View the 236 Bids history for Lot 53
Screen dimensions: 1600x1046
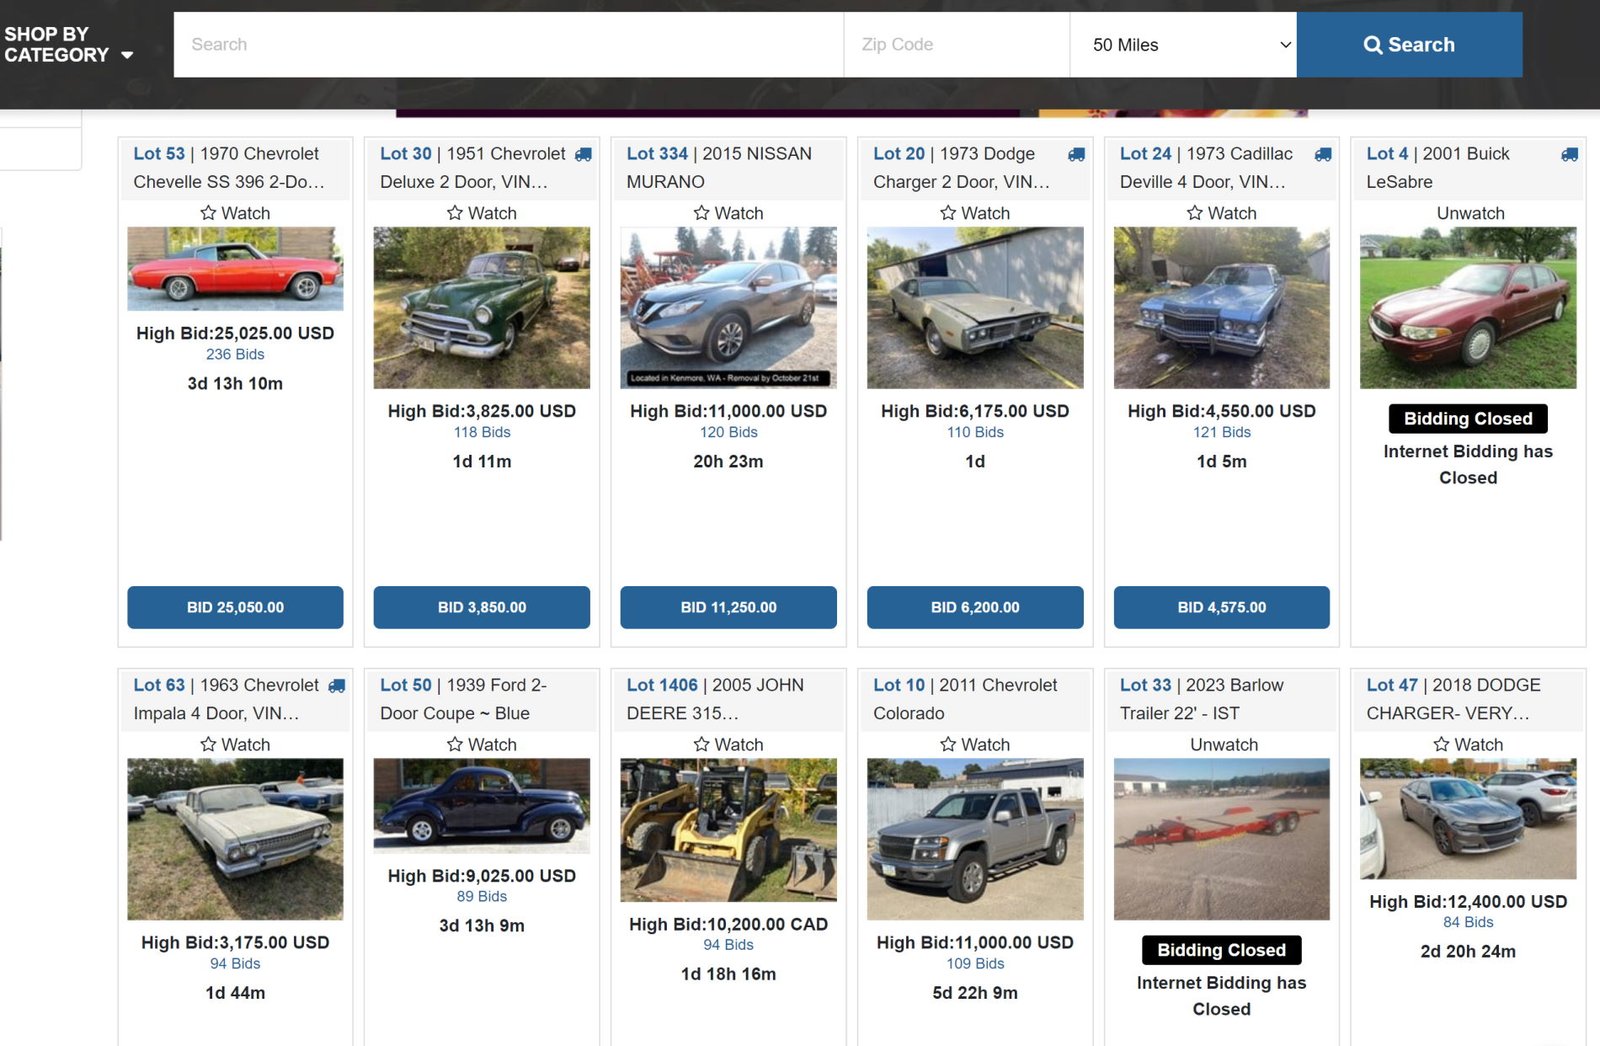(x=235, y=355)
